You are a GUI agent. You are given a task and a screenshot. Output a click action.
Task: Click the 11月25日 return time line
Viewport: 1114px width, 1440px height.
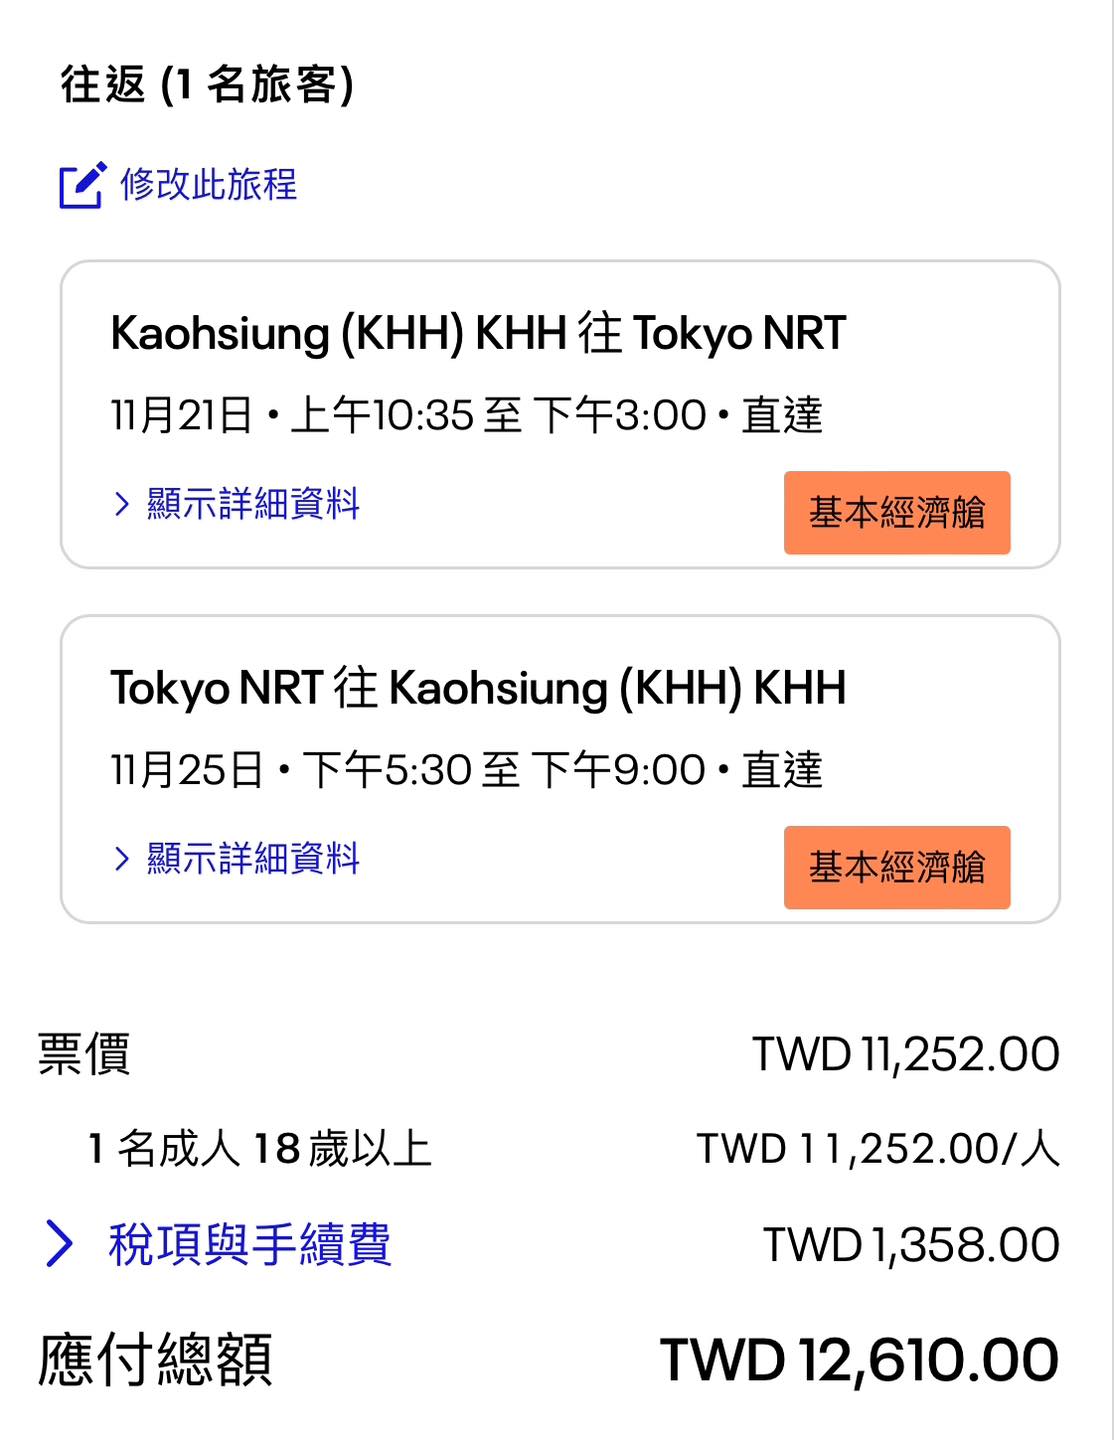(466, 770)
